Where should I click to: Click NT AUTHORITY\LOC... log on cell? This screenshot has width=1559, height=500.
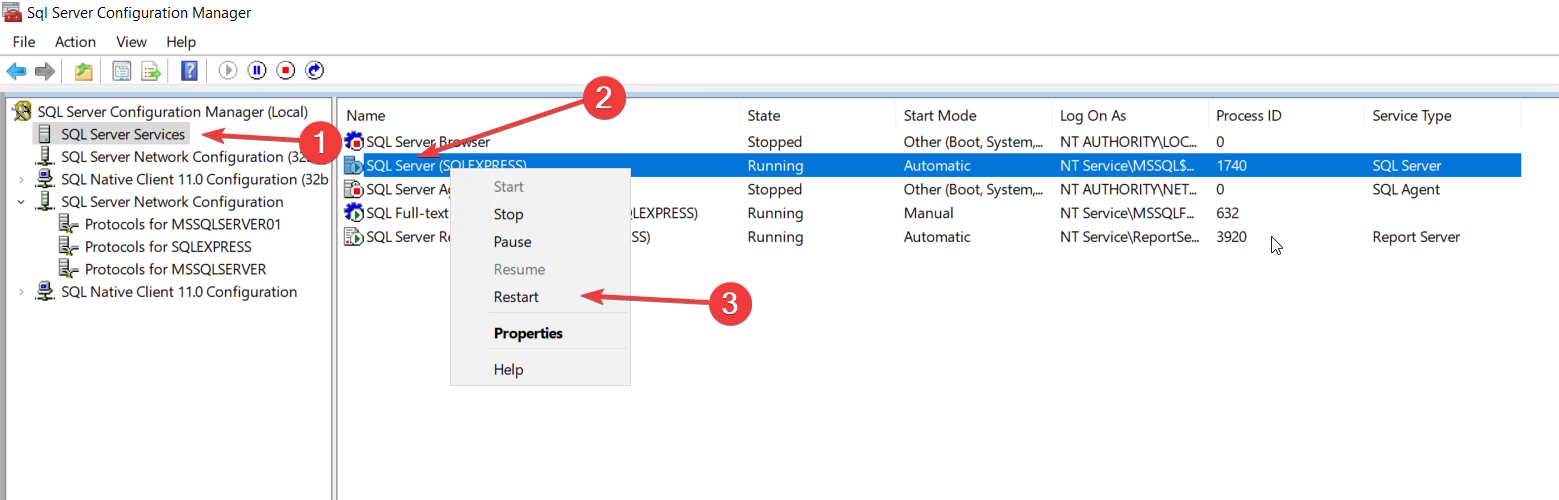coord(1128,142)
